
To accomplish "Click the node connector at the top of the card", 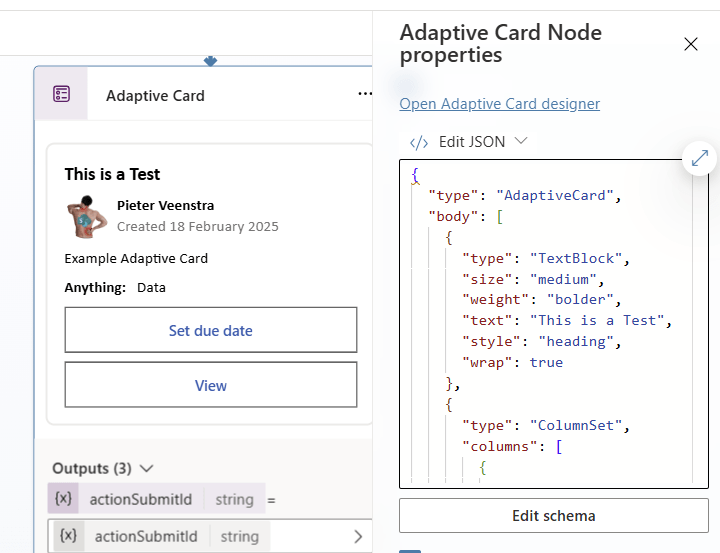I will tap(210, 61).
